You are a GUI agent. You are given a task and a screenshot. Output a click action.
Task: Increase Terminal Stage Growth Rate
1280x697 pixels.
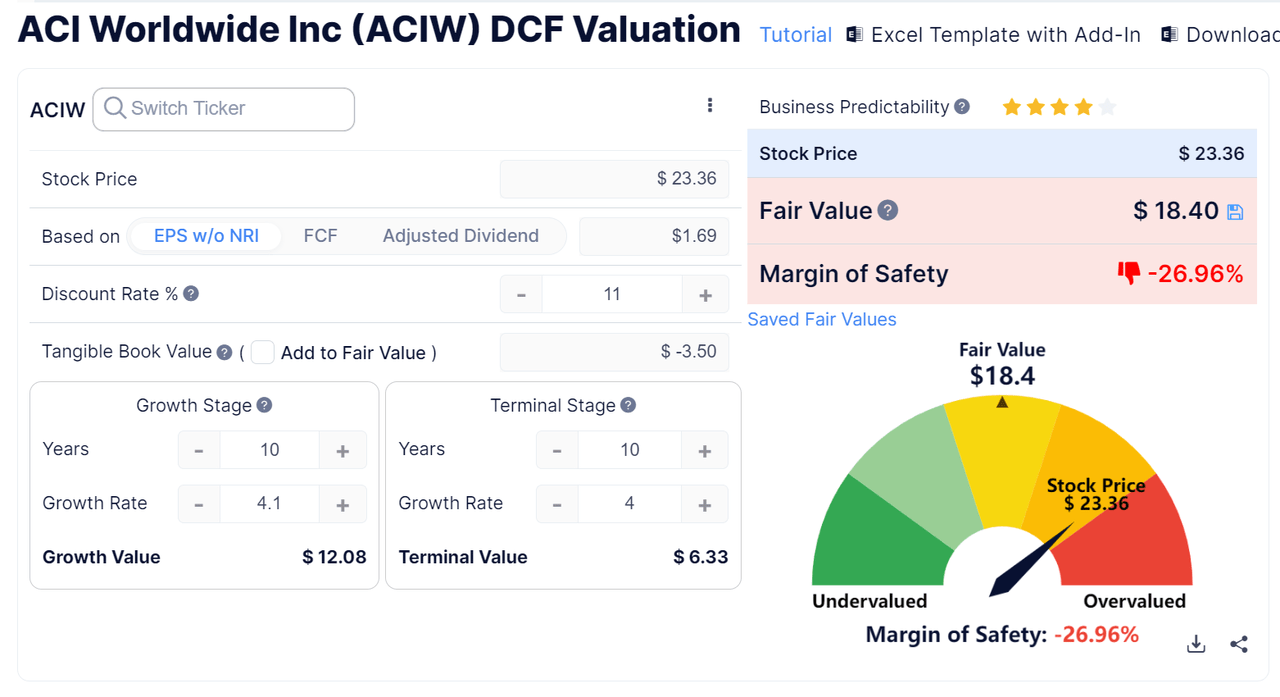coord(705,505)
